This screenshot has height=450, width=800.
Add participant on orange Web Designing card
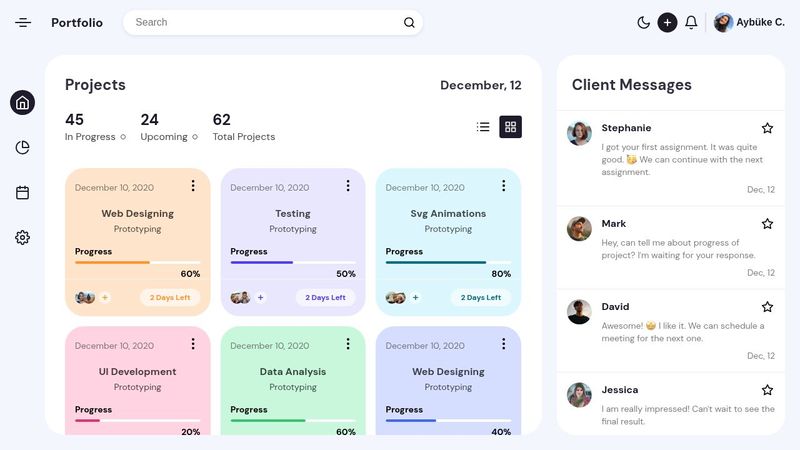(x=105, y=297)
